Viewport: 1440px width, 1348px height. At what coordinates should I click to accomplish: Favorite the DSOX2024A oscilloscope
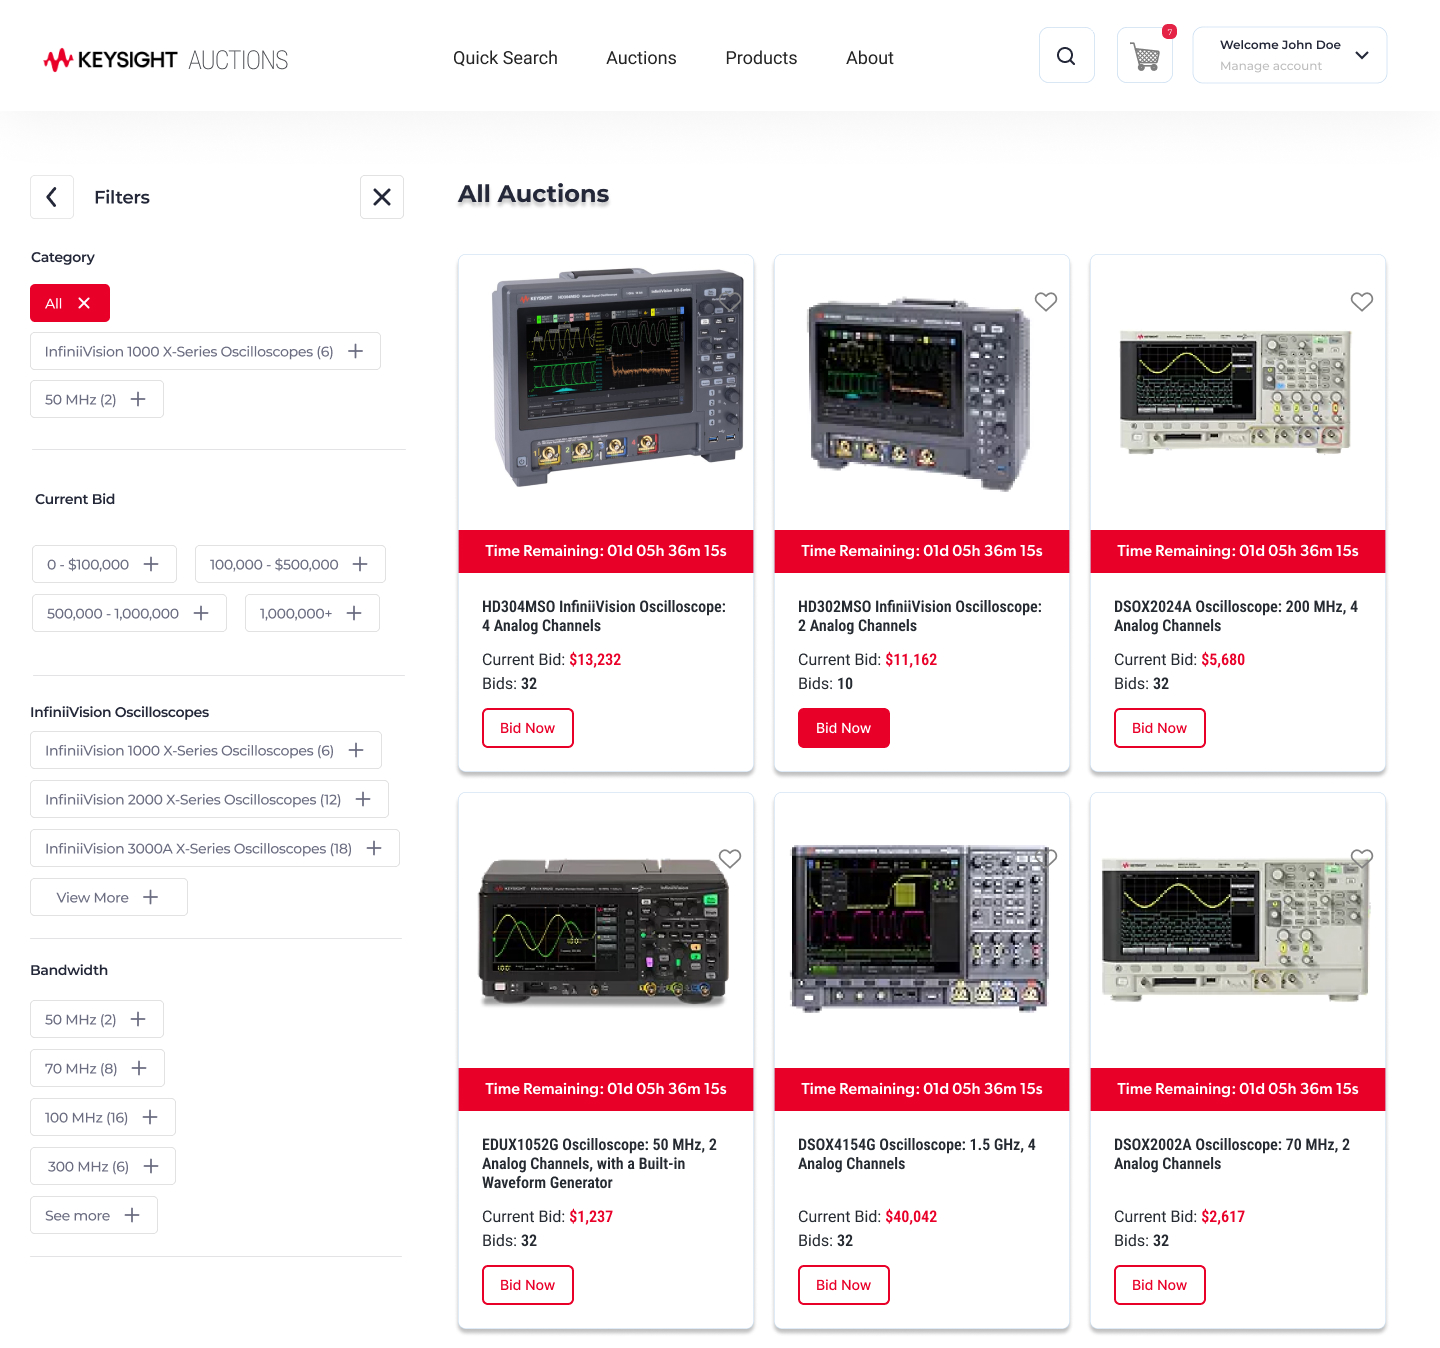click(1362, 301)
